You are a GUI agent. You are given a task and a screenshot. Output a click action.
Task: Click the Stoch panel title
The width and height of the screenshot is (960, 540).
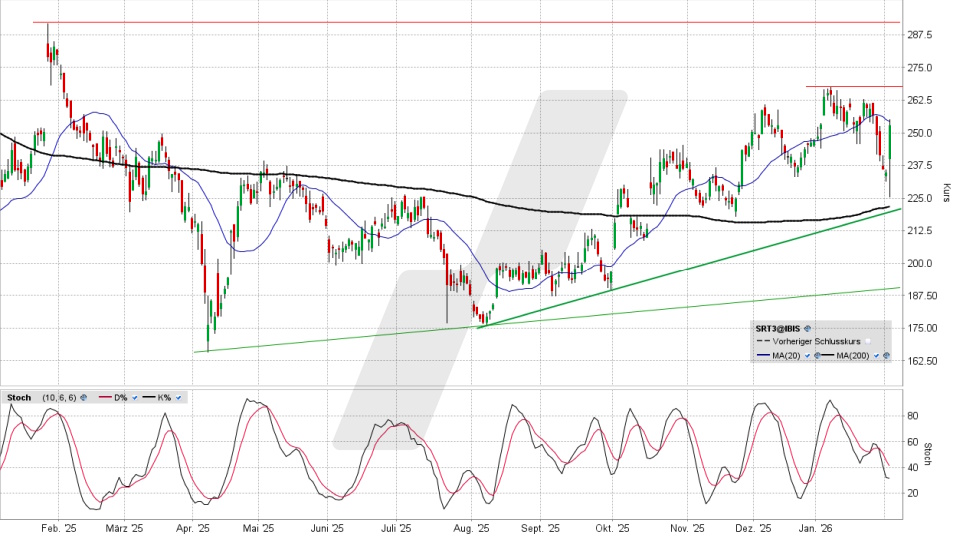click(x=19, y=398)
